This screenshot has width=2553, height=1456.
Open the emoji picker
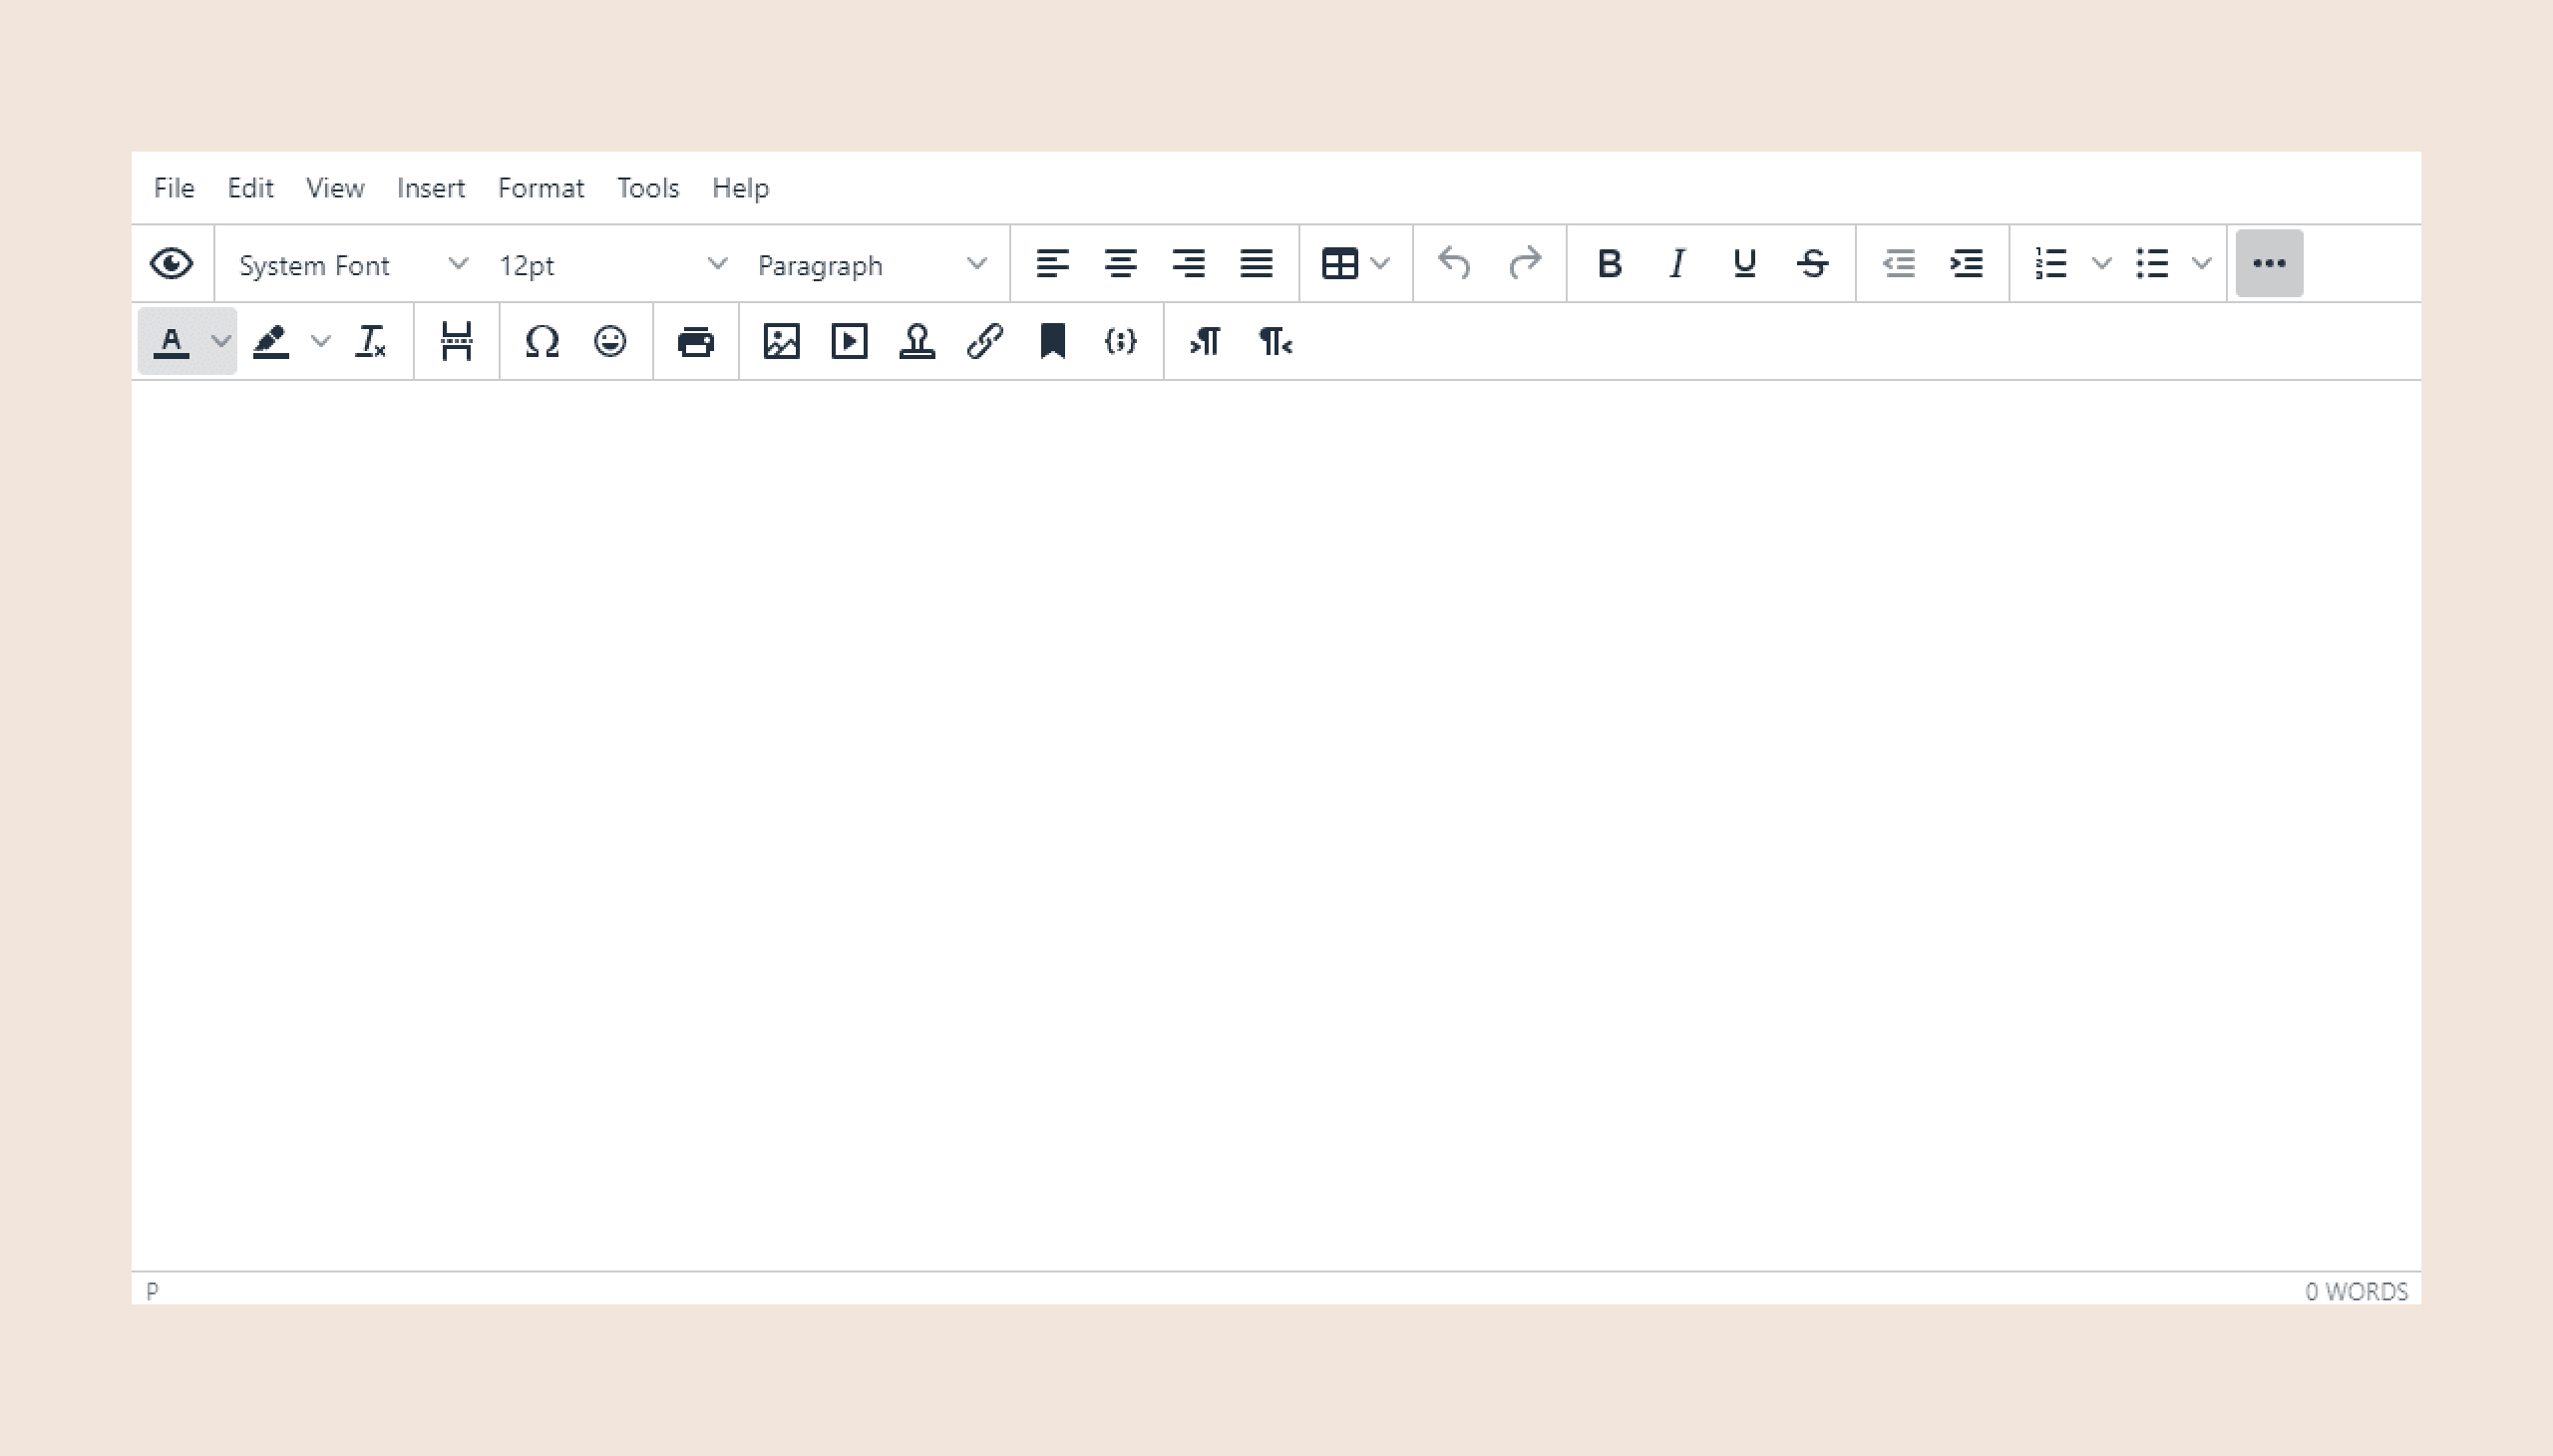[x=610, y=342]
